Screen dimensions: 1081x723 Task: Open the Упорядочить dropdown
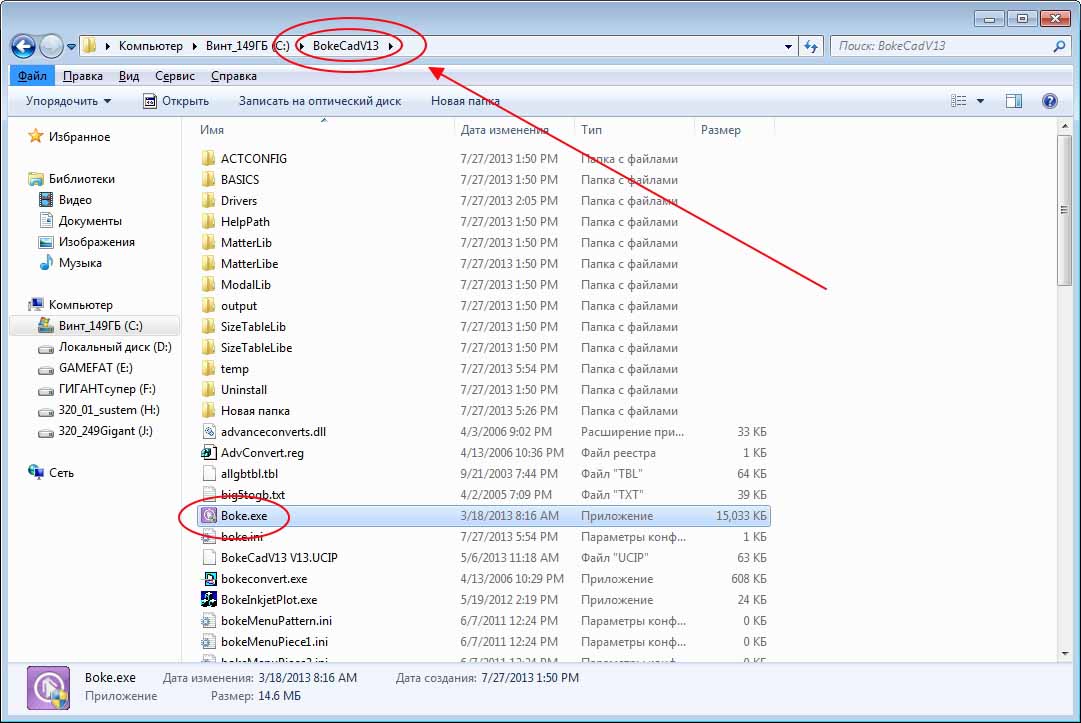tap(68, 101)
